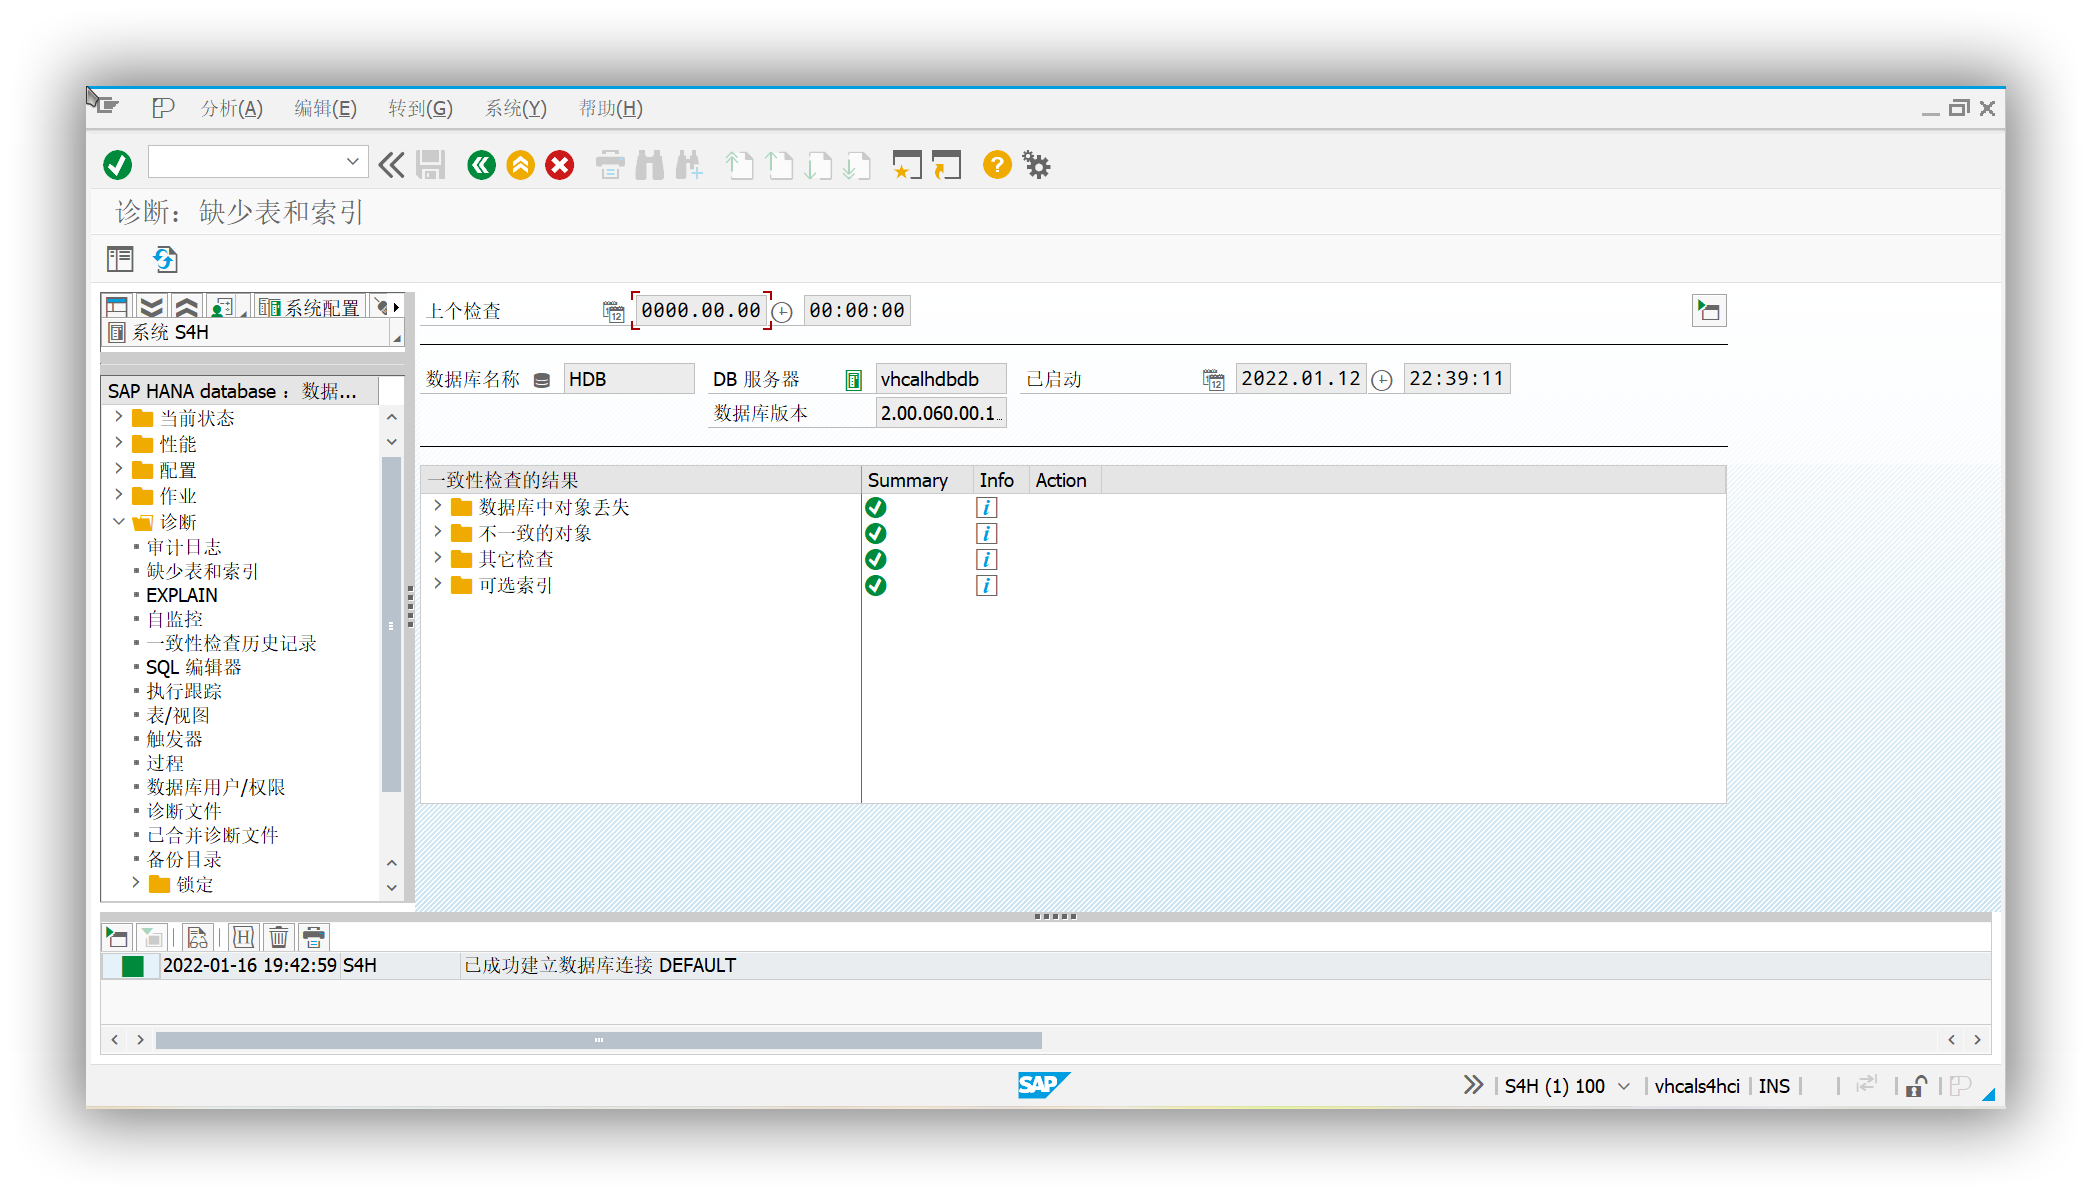Image resolution: width=2092 pixels, height=1195 pixels.
Task: Click the green Enter checkmark icon
Action: point(117,165)
